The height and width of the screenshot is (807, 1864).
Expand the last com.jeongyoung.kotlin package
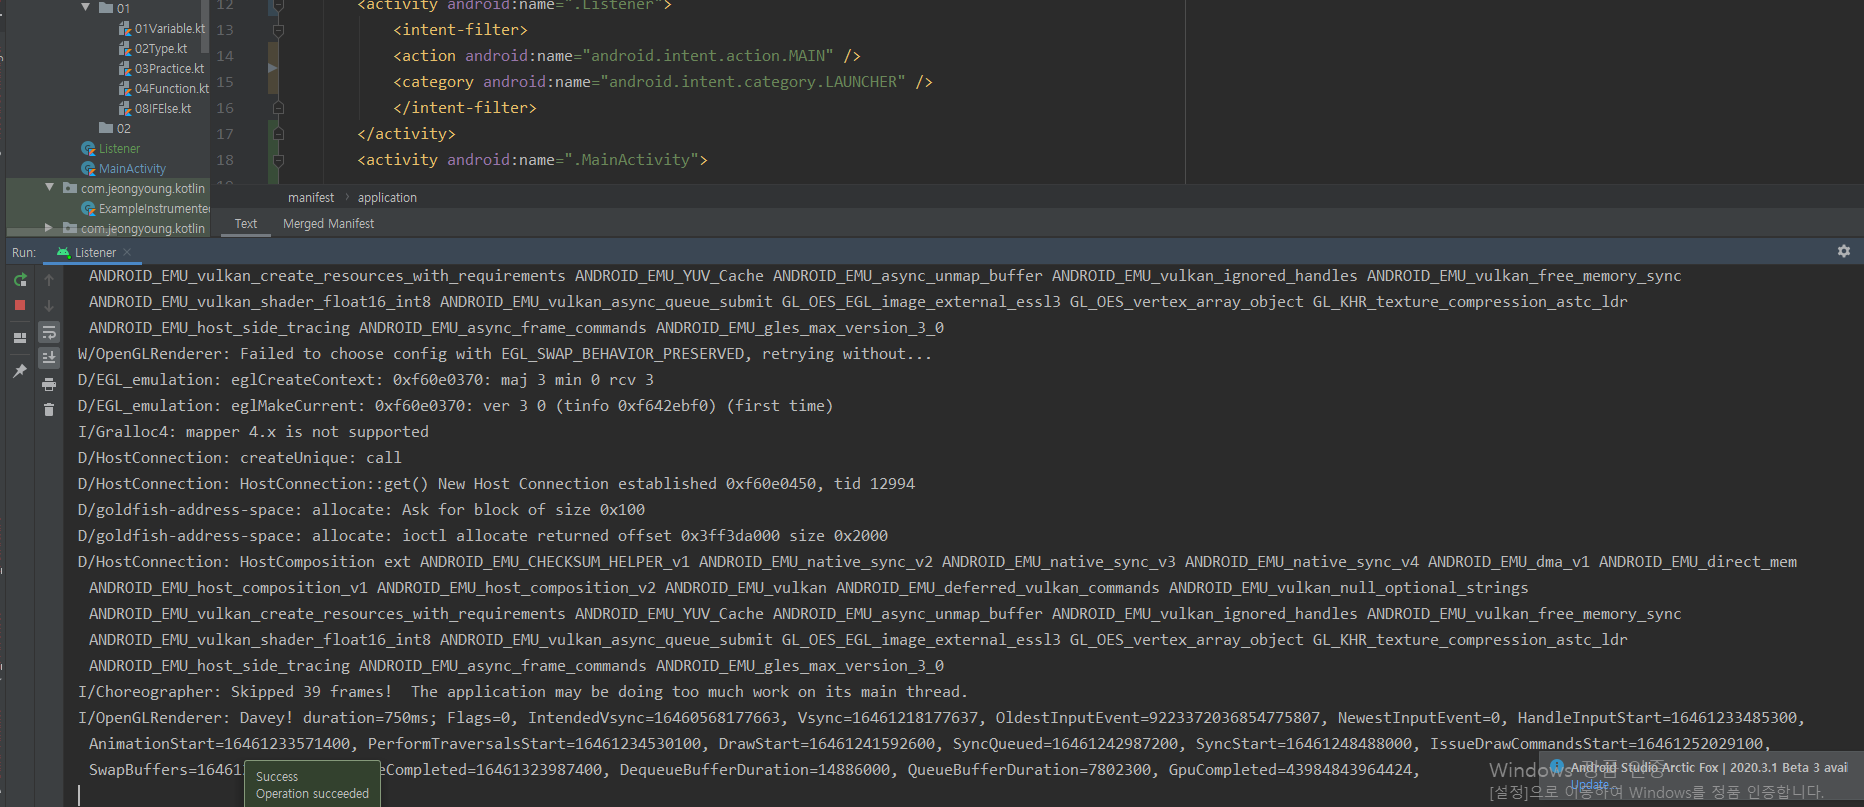click(50, 228)
